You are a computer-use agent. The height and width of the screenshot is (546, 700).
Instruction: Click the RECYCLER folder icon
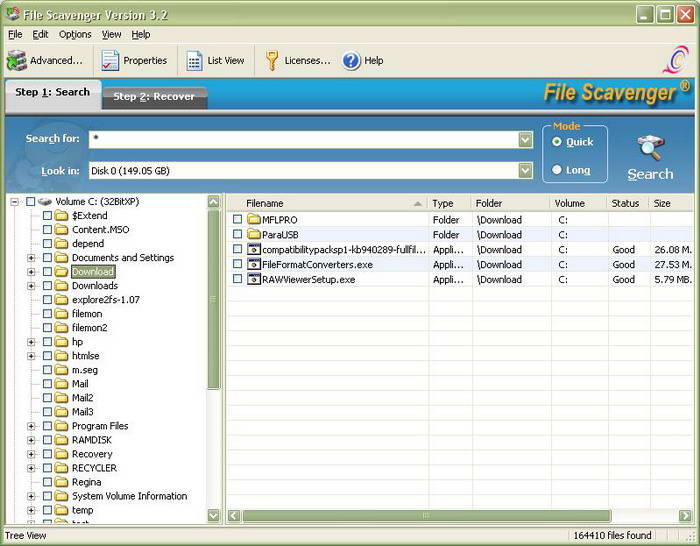click(x=61, y=468)
